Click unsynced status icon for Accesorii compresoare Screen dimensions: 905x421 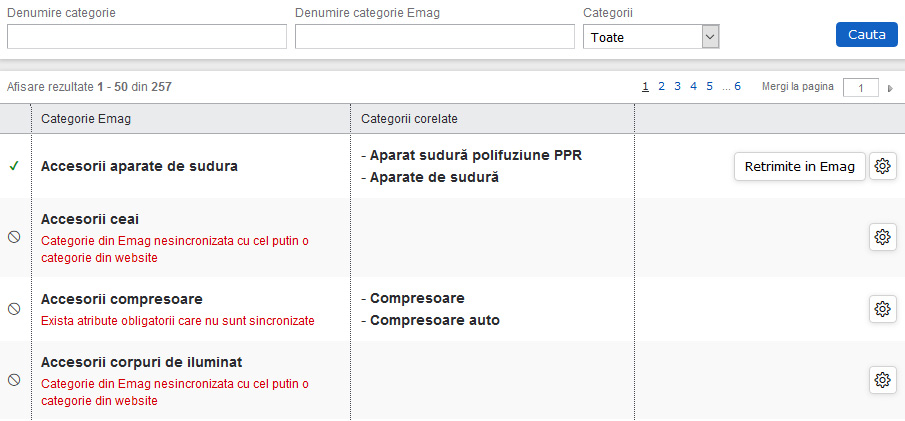point(14,309)
